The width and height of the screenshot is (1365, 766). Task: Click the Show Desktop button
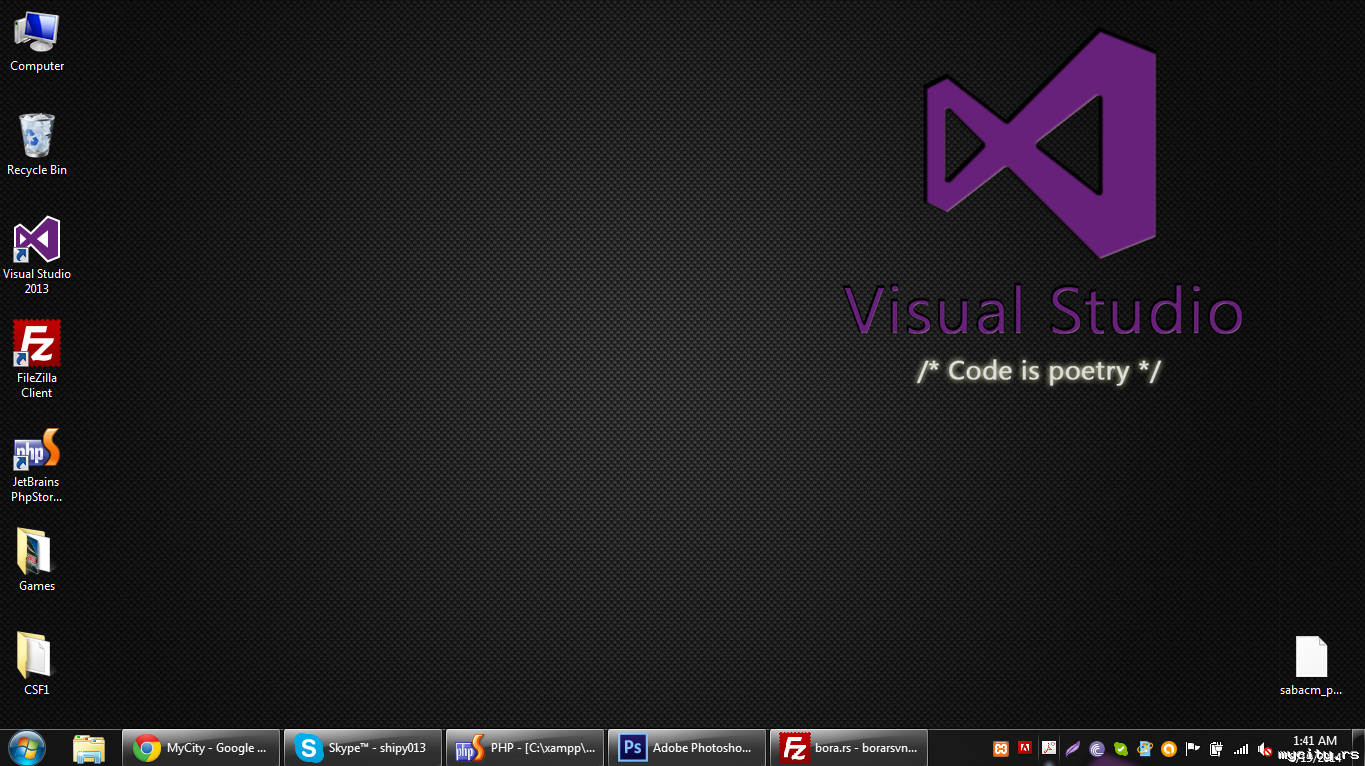click(x=1359, y=748)
